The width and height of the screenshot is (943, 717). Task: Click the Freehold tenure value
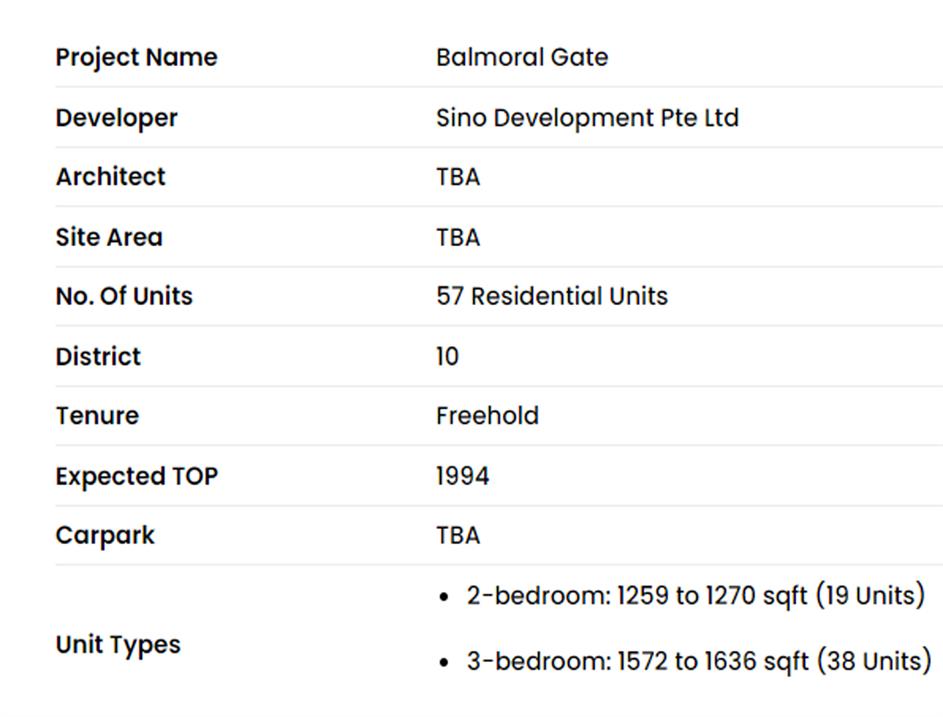click(x=487, y=415)
